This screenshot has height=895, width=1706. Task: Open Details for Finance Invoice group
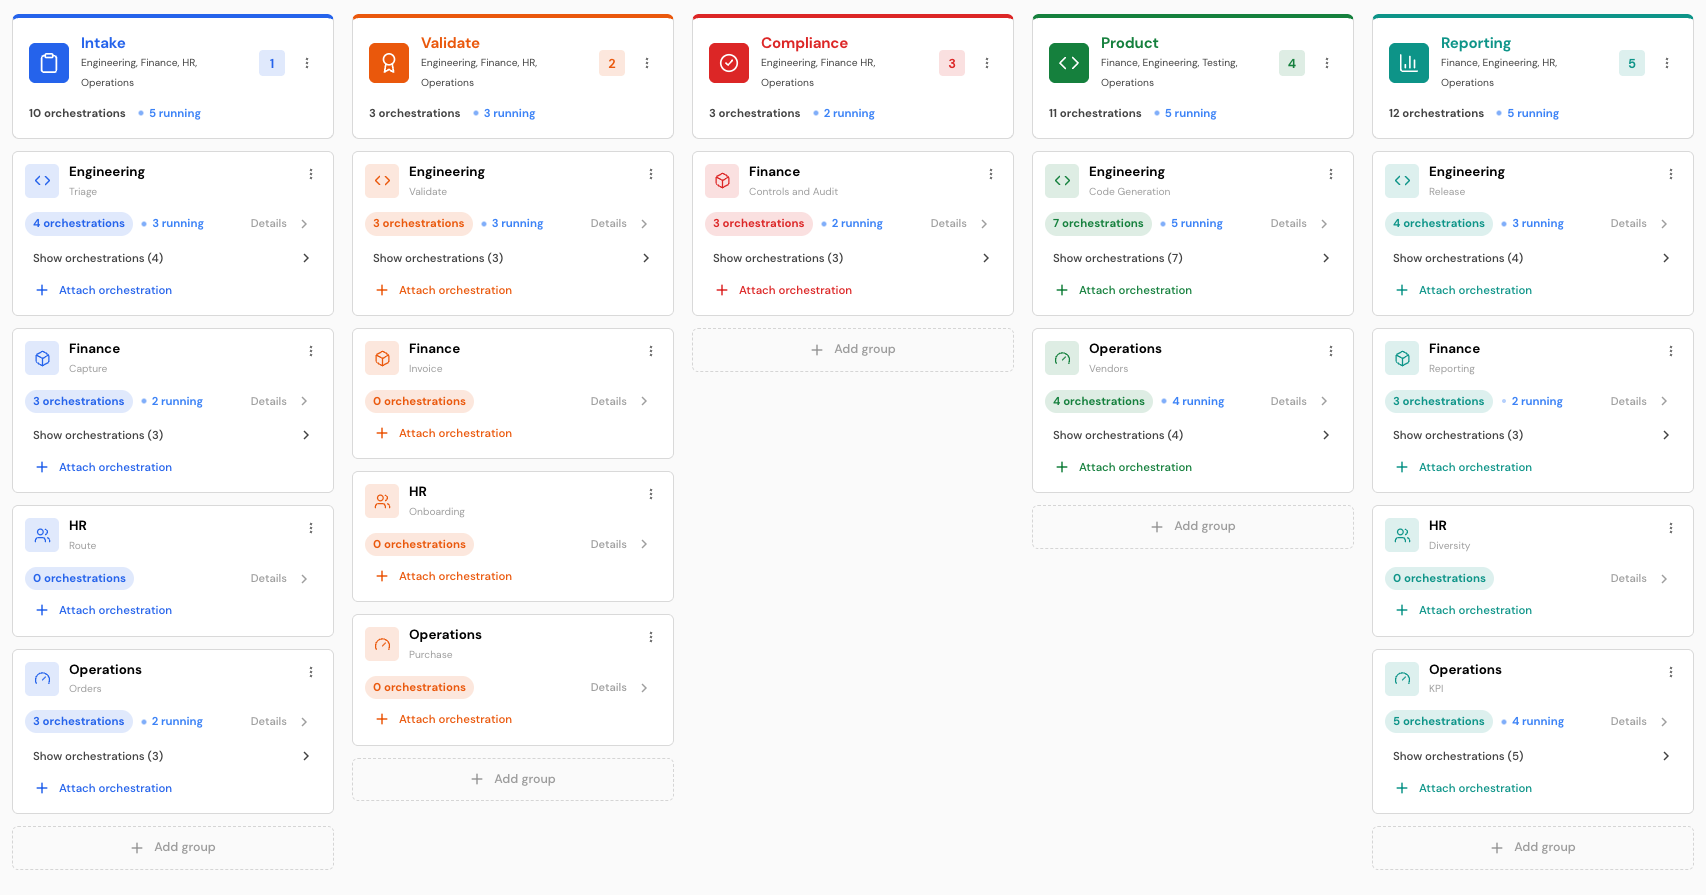[619, 401]
